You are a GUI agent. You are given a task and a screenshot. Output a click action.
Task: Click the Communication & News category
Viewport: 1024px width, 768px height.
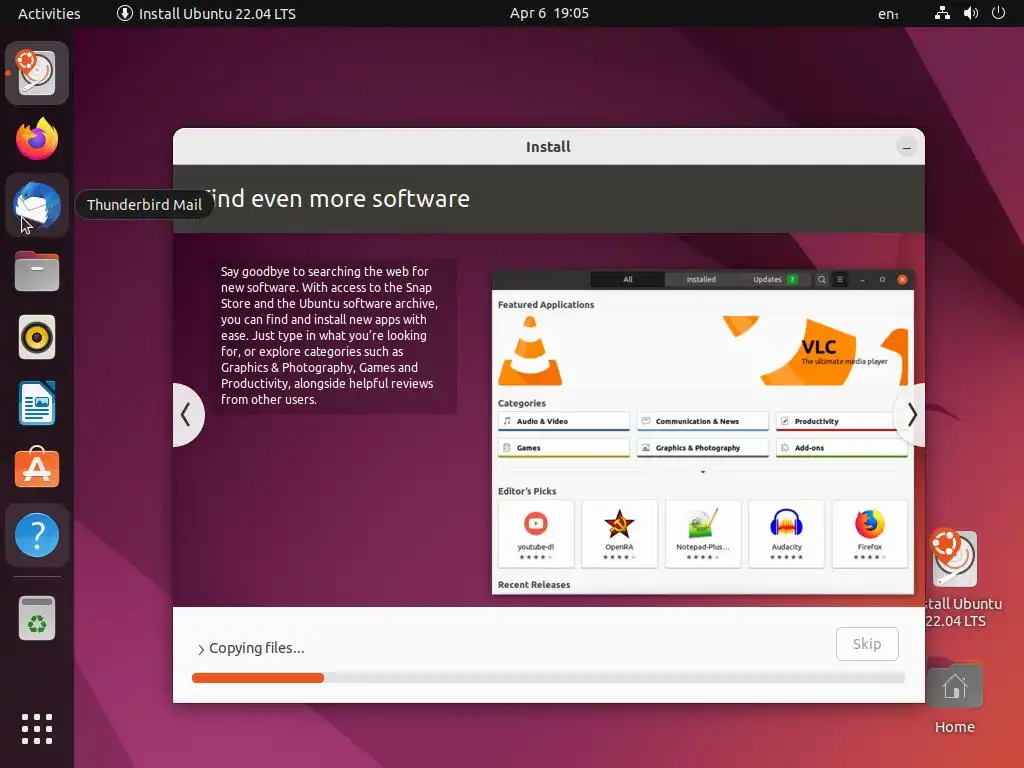click(703, 421)
